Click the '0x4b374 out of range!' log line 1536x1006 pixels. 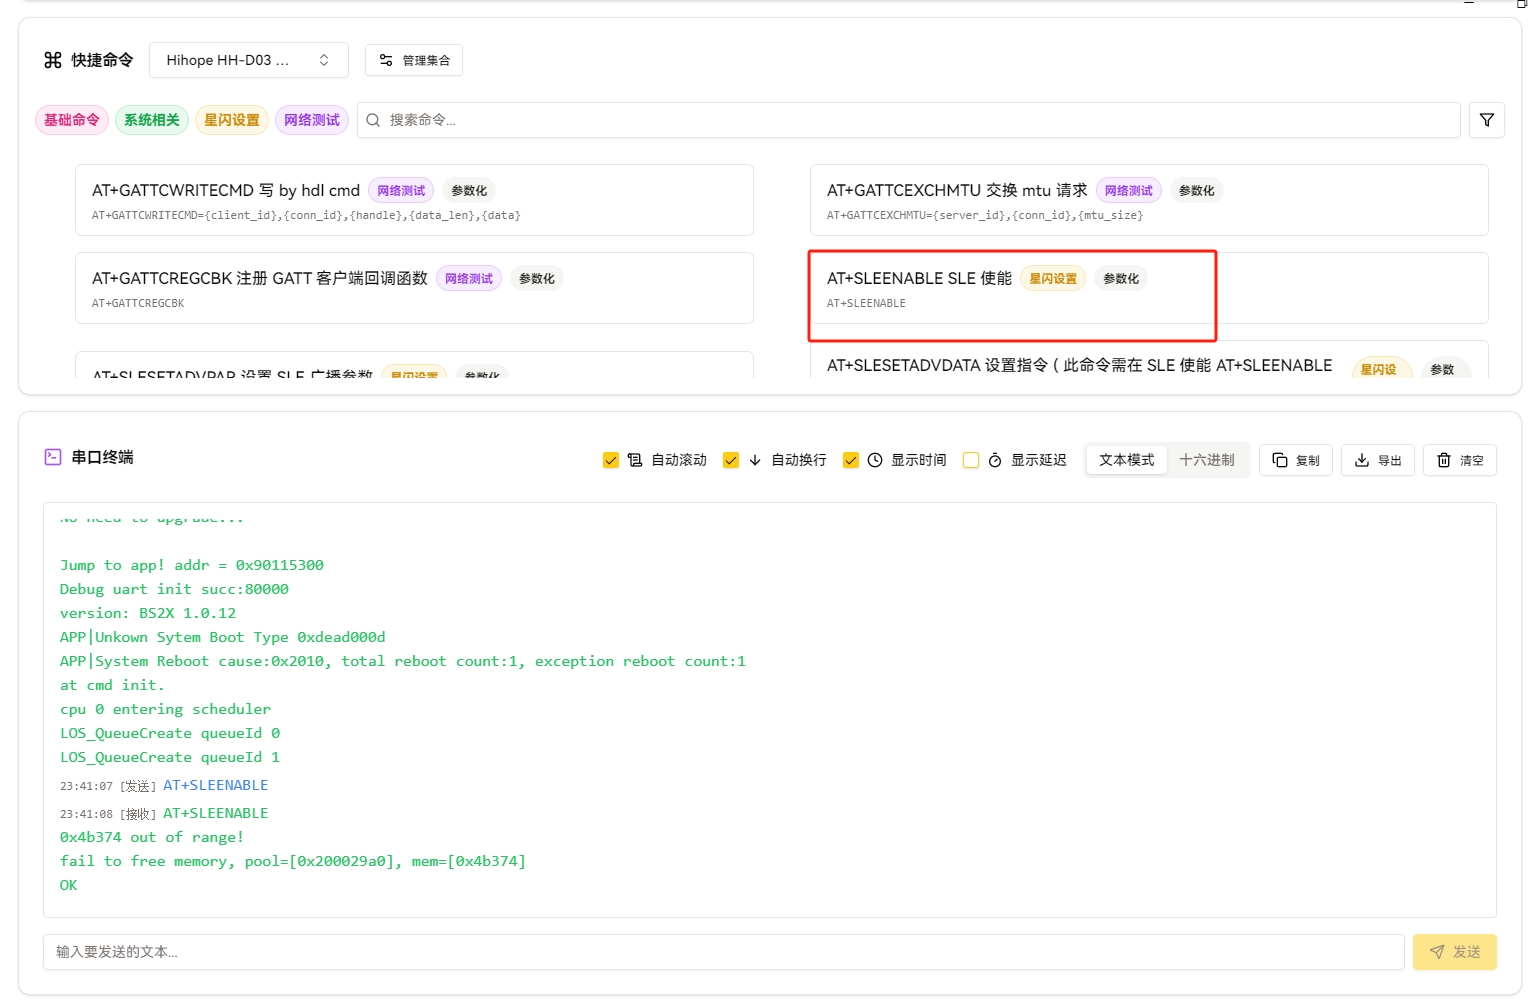152,837
